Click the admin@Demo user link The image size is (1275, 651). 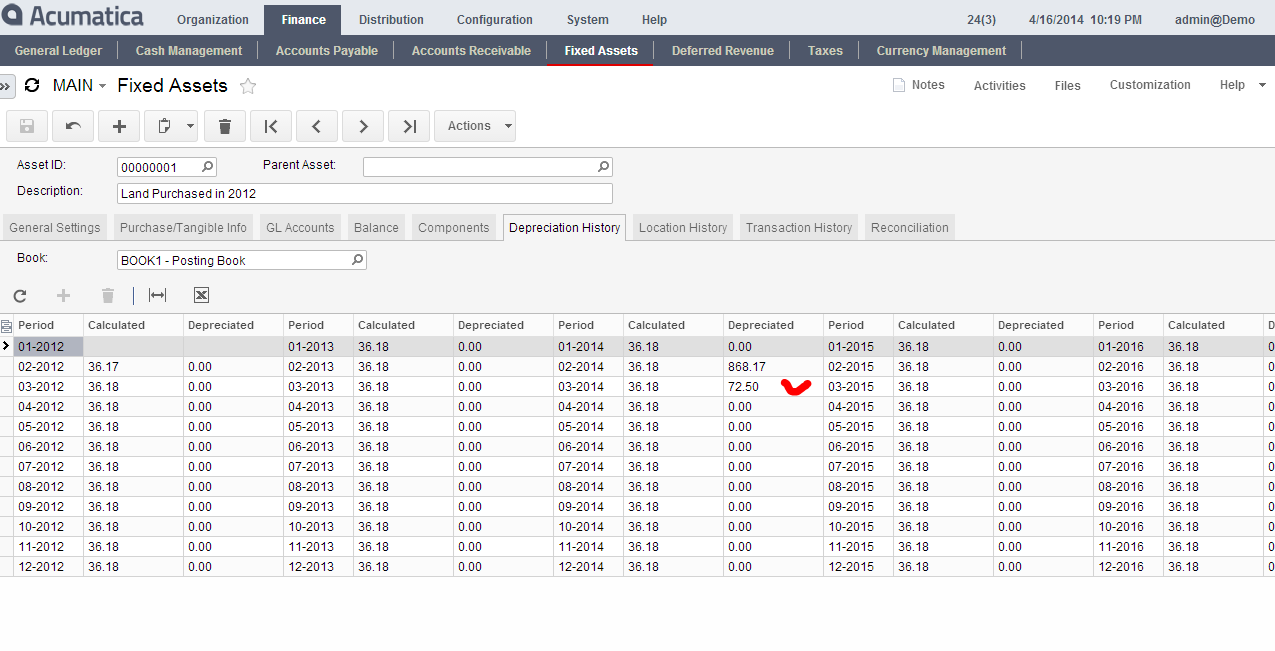1215,20
